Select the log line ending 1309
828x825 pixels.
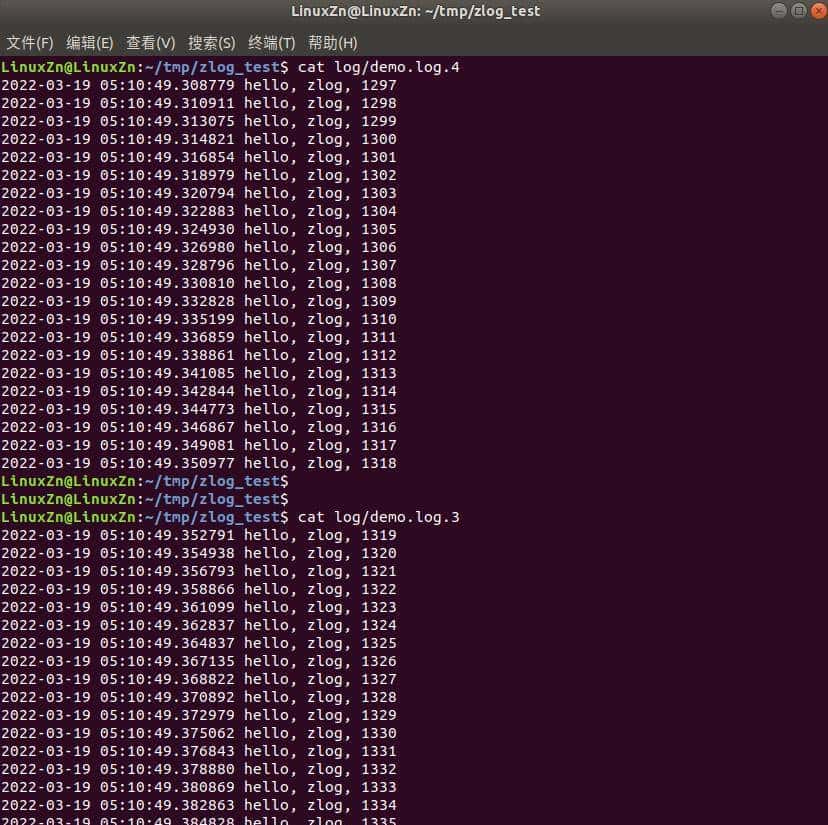(199, 301)
